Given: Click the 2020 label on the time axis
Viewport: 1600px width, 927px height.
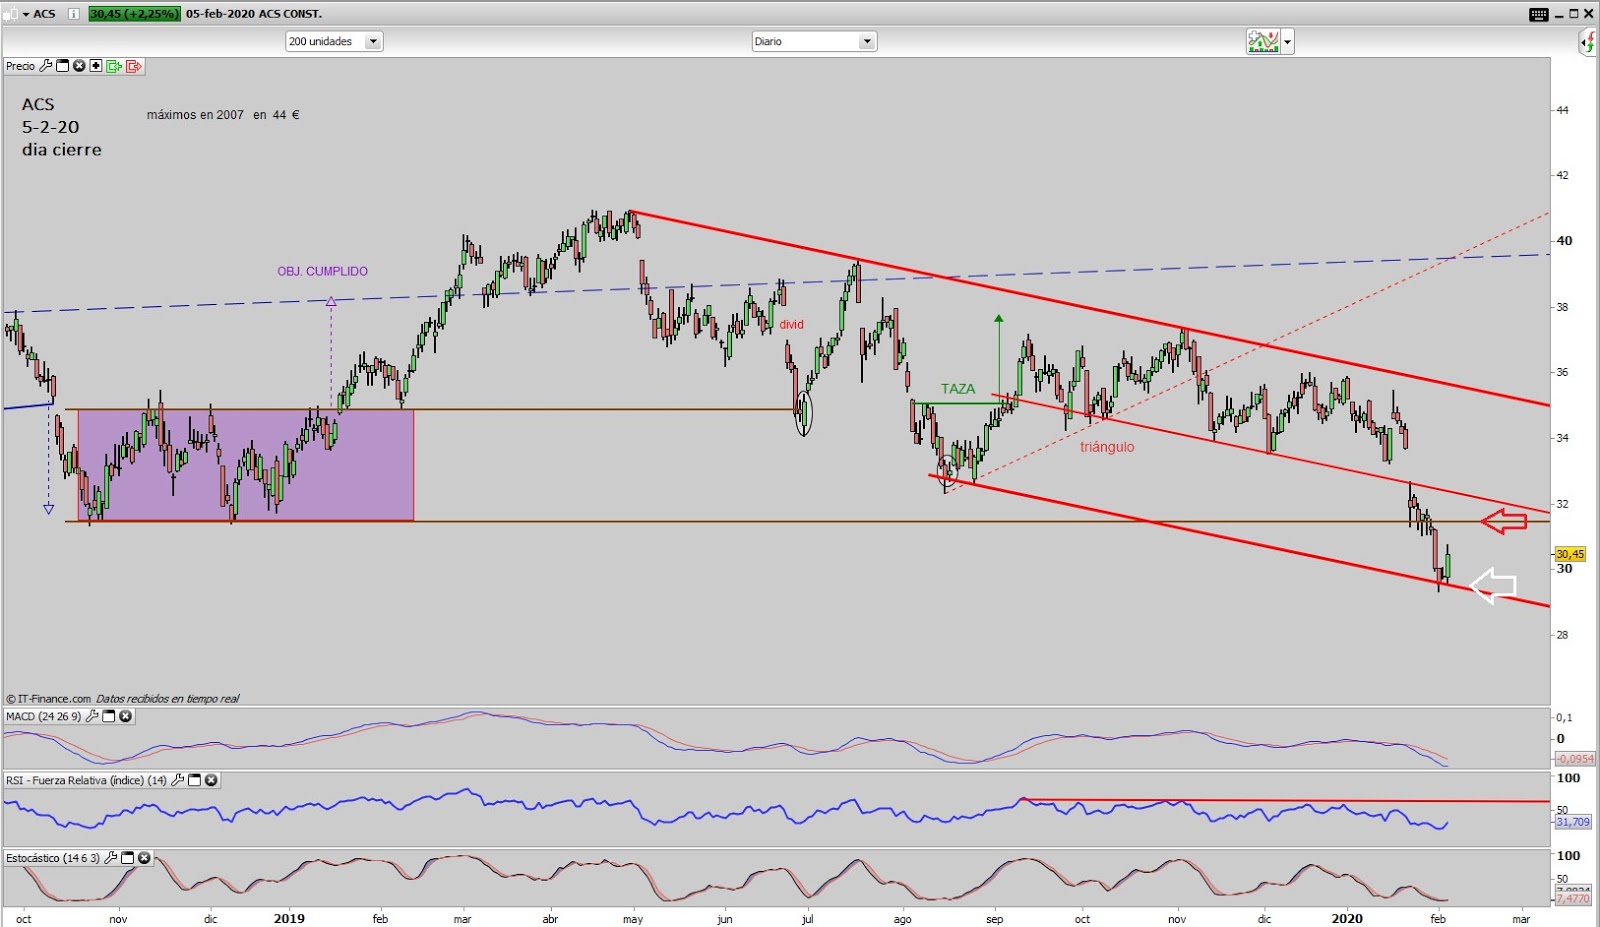Looking at the screenshot, I should point(1347,918).
